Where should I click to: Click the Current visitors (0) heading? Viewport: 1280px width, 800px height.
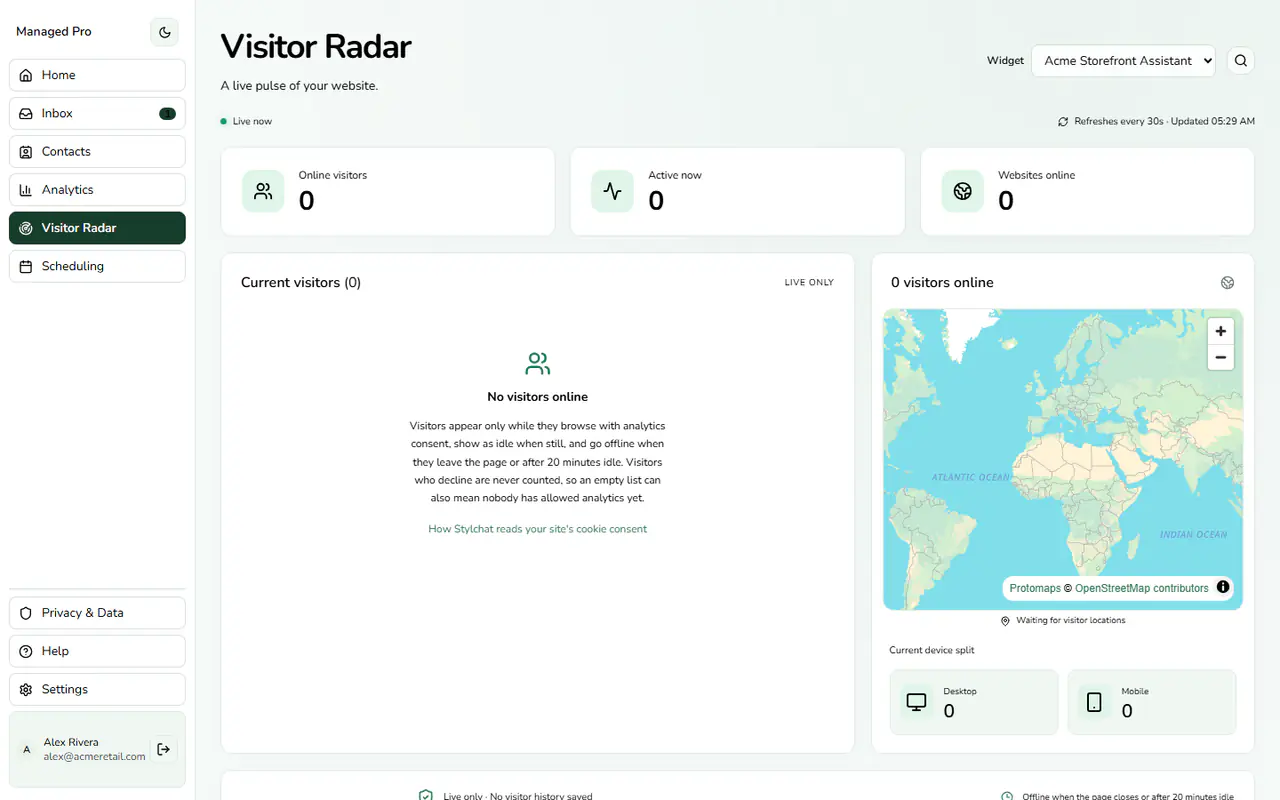tap(301, 283)
